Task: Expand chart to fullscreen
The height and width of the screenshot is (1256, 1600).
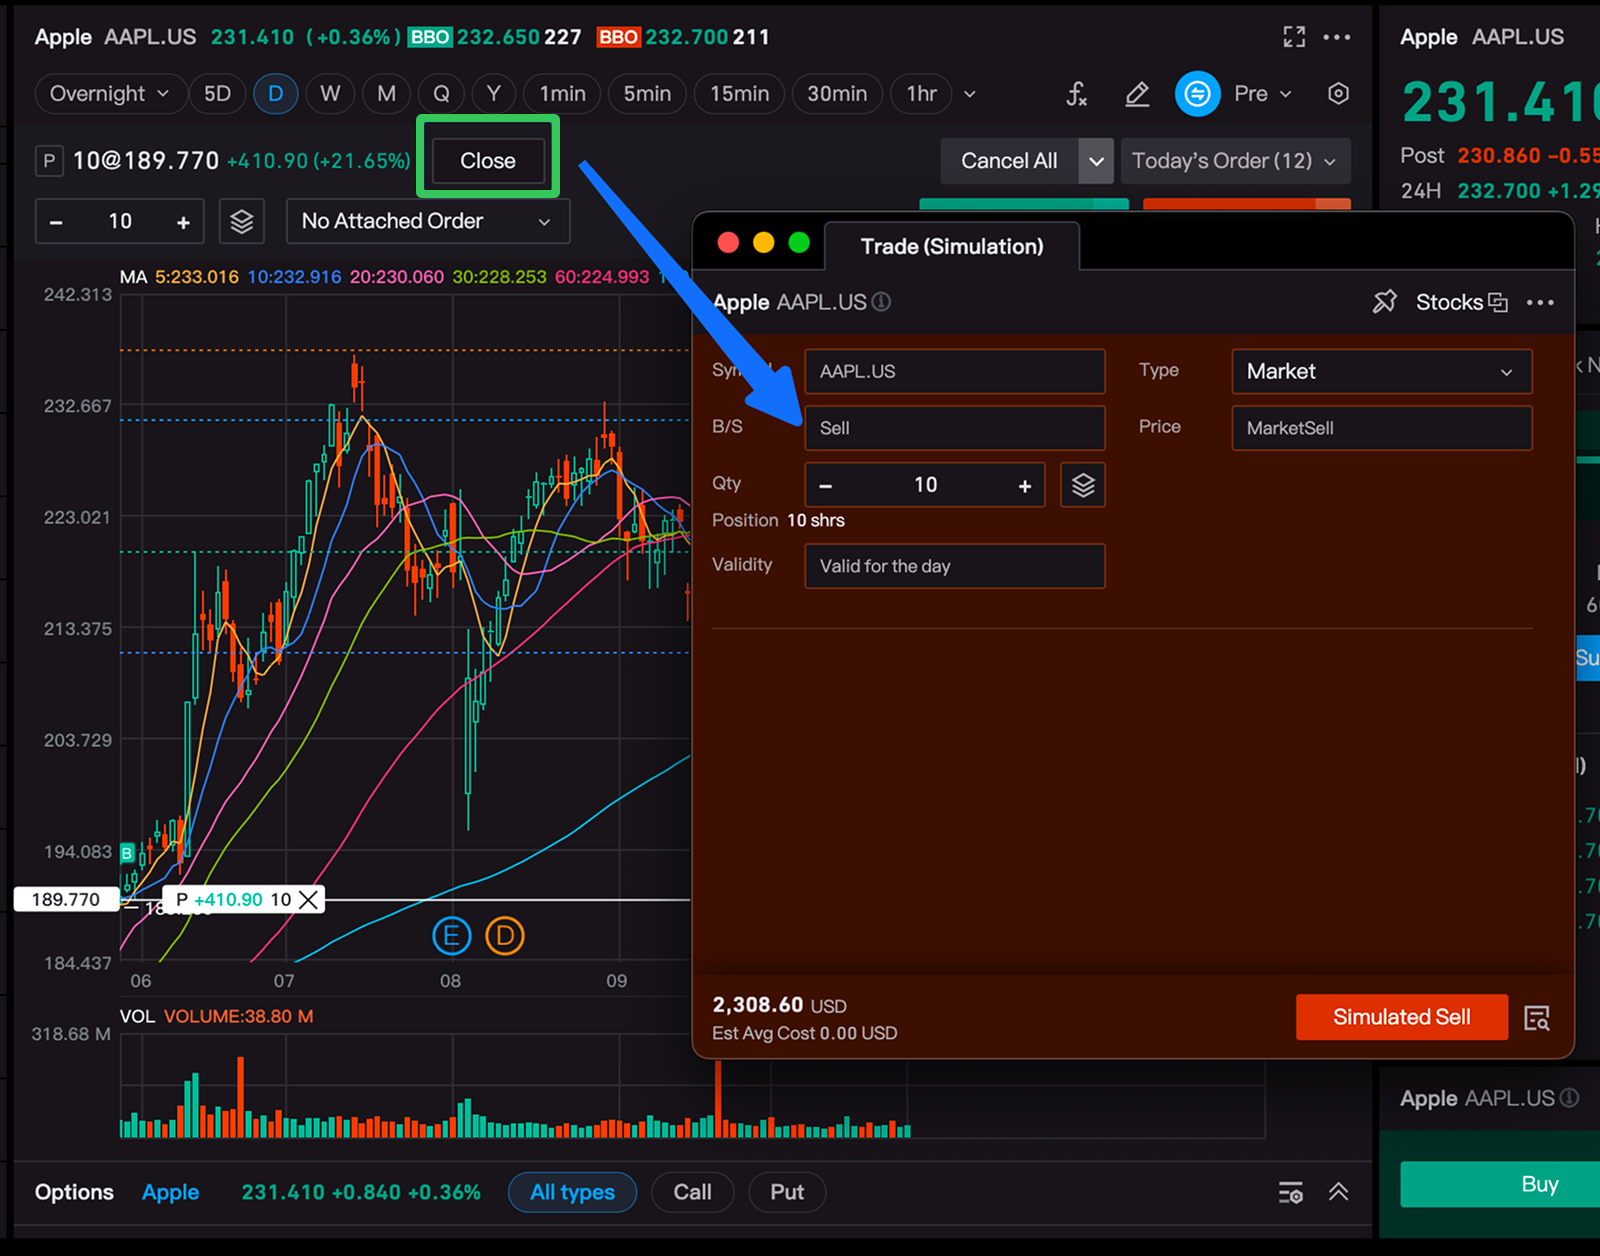Action: click(x=1294, y=37)
